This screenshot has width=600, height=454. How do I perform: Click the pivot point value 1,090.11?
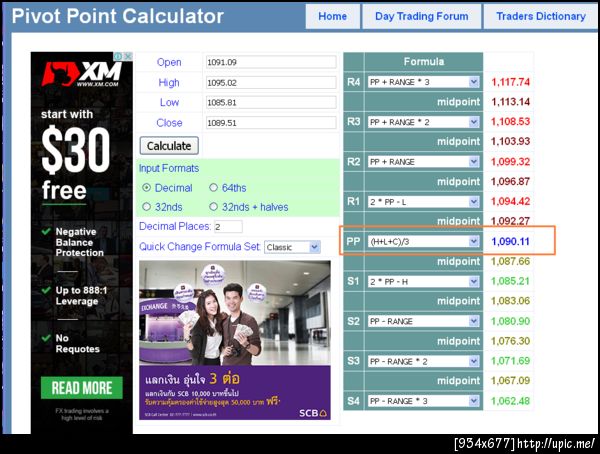pyautogui.click(x=510, y=242)
